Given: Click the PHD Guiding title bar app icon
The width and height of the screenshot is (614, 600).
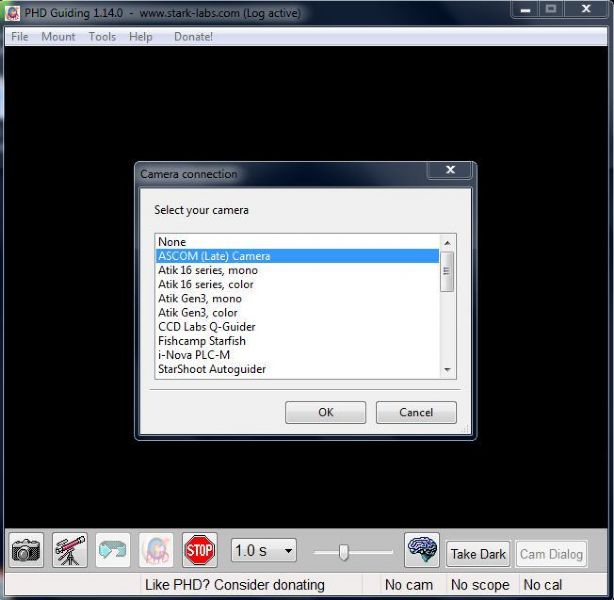Looking at the screenshot, I should (13, 13).
